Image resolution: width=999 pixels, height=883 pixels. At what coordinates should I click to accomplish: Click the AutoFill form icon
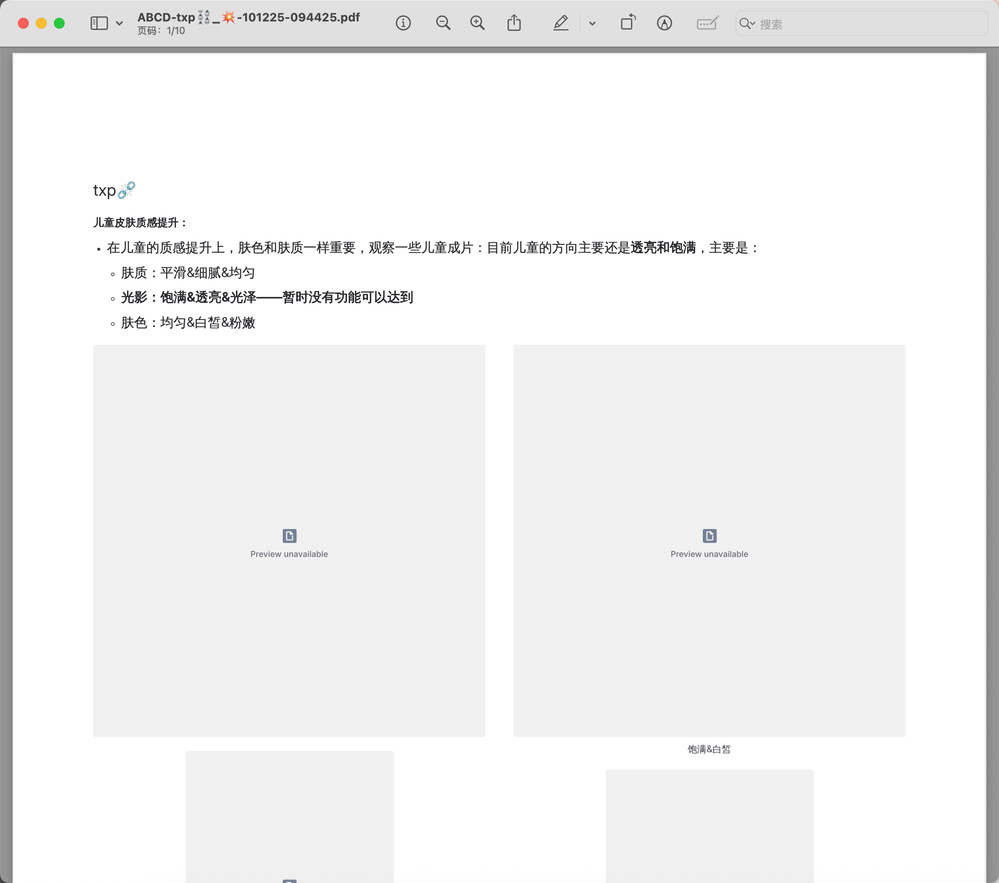pyautogui.click(x=708, y=22)
